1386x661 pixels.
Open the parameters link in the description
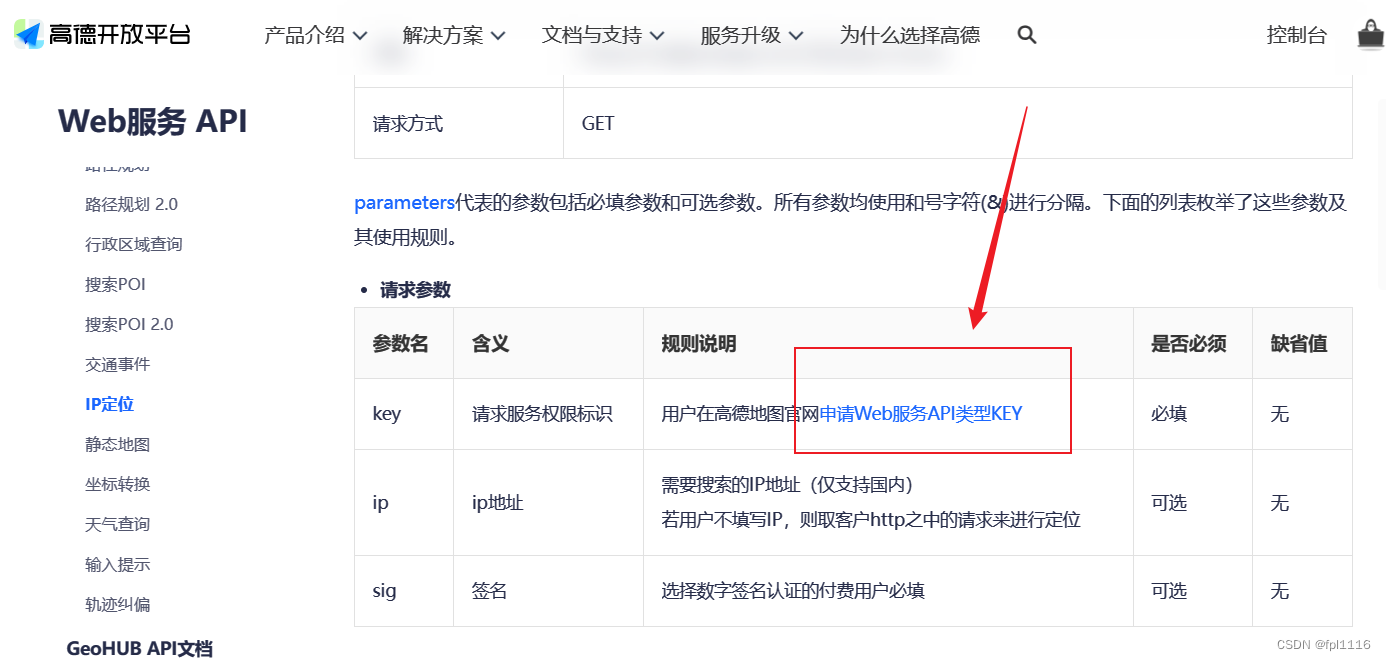(x=404, y=203)
